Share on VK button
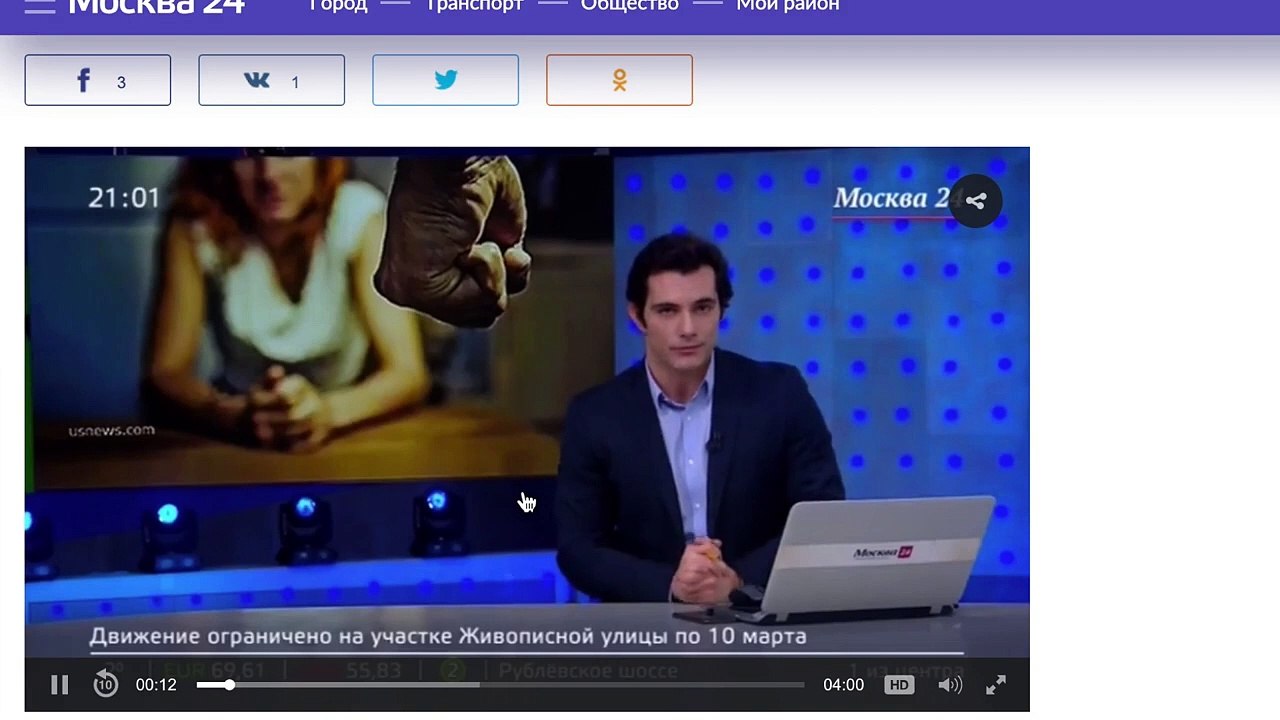 point(272,80)
